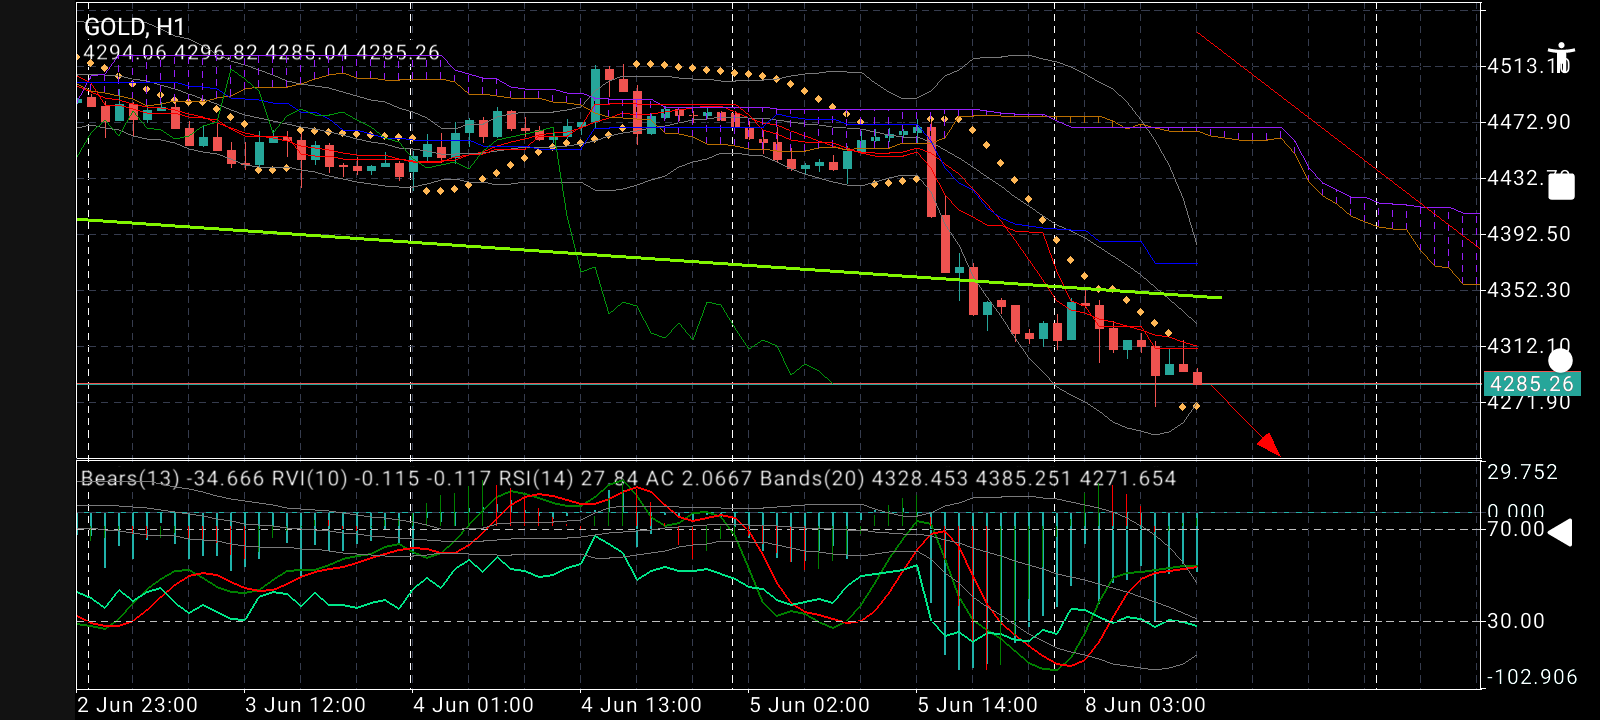Tap the 4271.90 price axis label

click(x=1529, y=403)
